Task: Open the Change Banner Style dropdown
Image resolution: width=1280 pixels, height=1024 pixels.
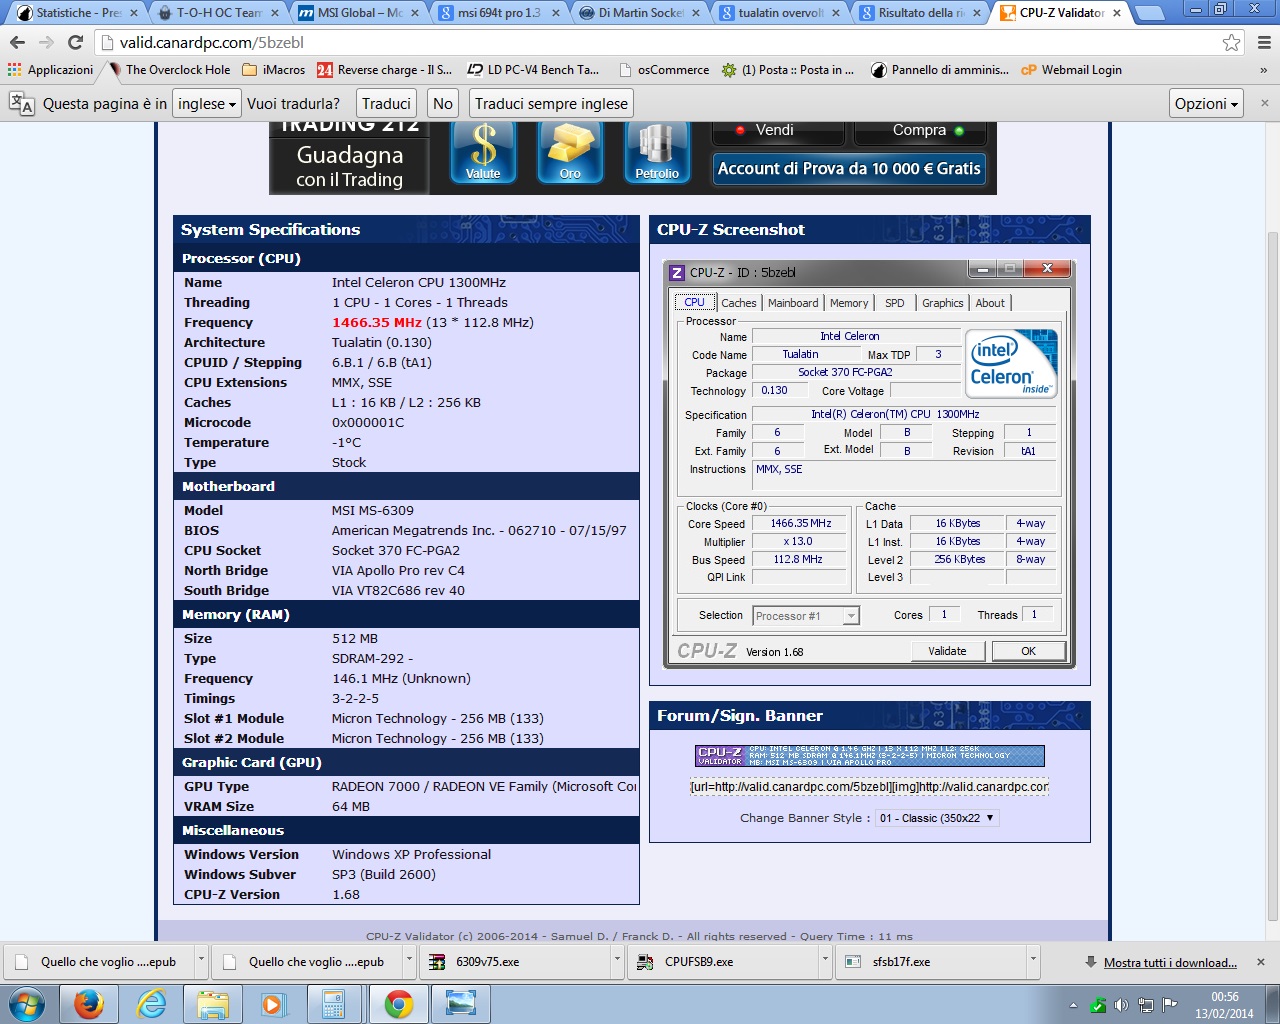Action: pos(937,818)
